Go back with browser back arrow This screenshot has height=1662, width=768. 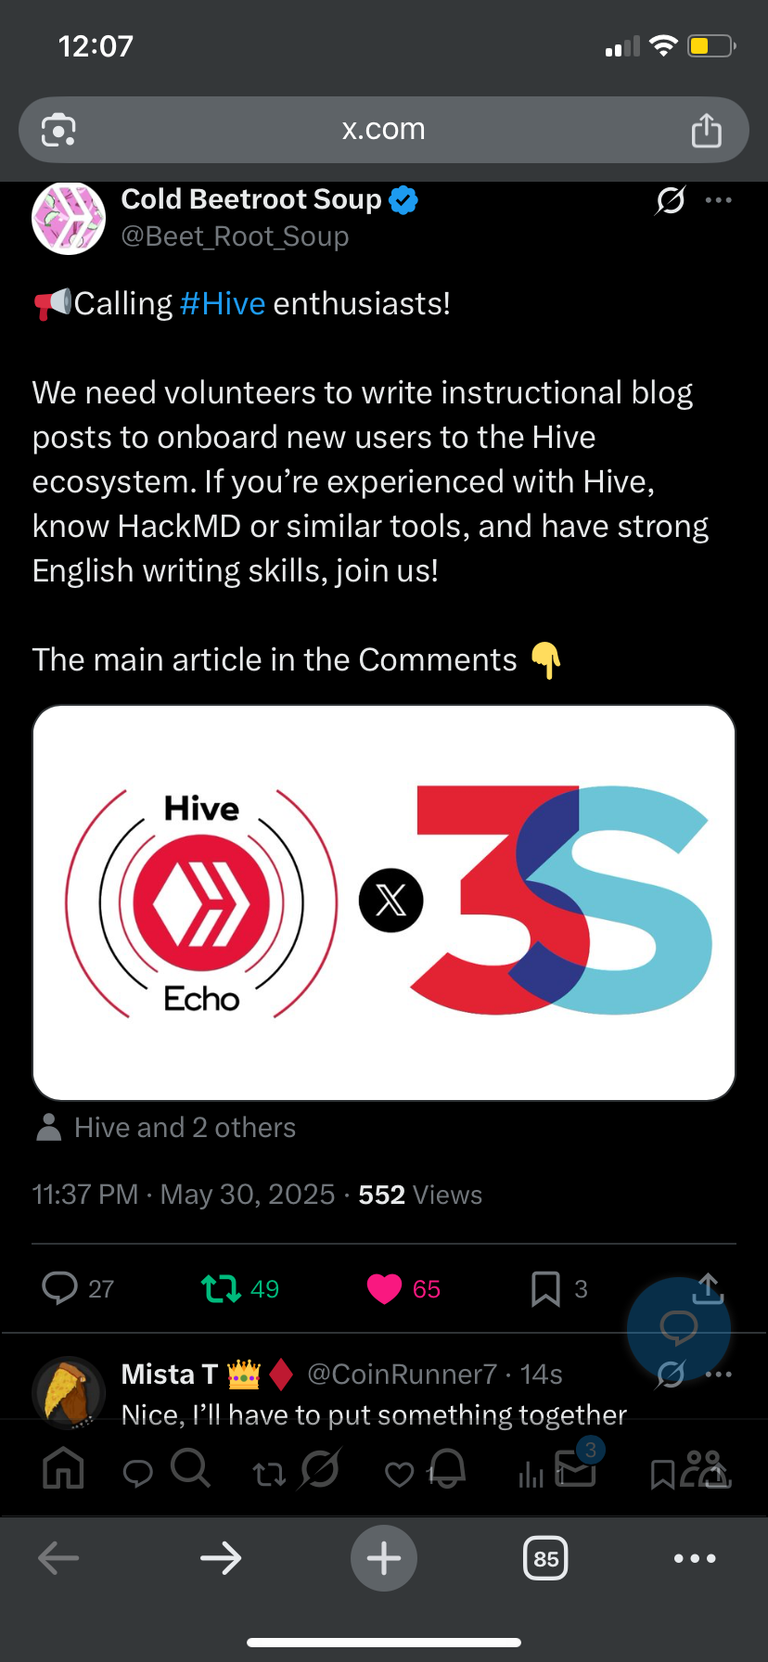58,1558
